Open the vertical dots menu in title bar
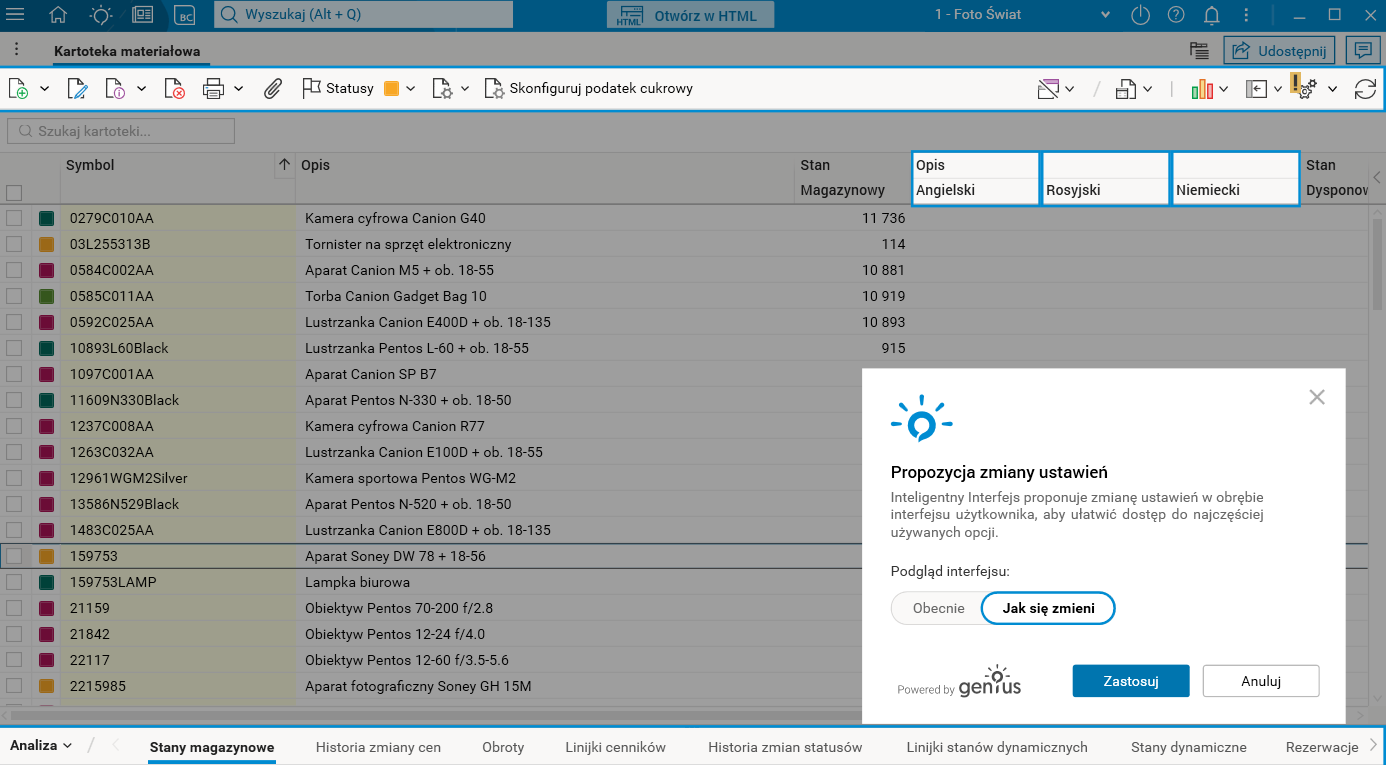This screenshot has height=765, width=1386. click(1247, 15)
